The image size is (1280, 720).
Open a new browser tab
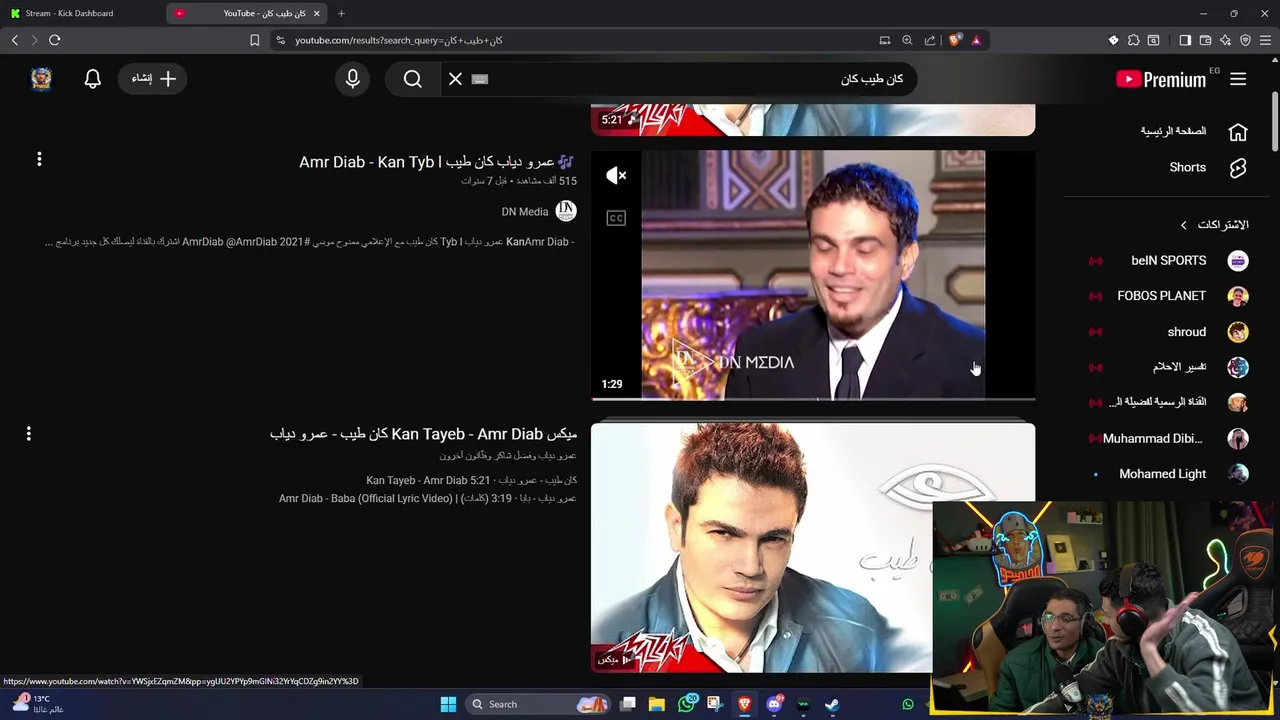(341, 13)
